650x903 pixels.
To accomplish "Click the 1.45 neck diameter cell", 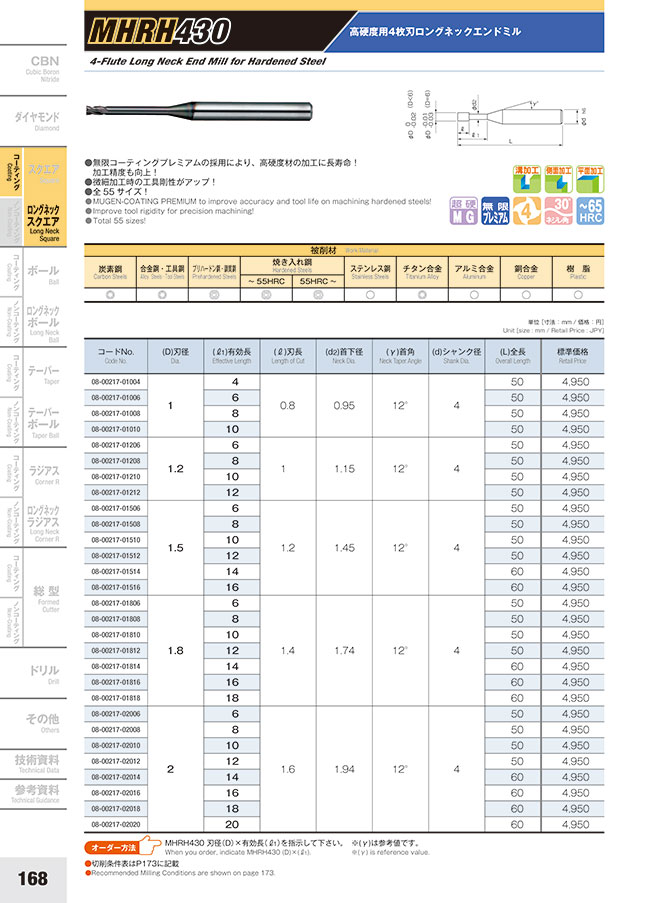I will click(344, 548).
